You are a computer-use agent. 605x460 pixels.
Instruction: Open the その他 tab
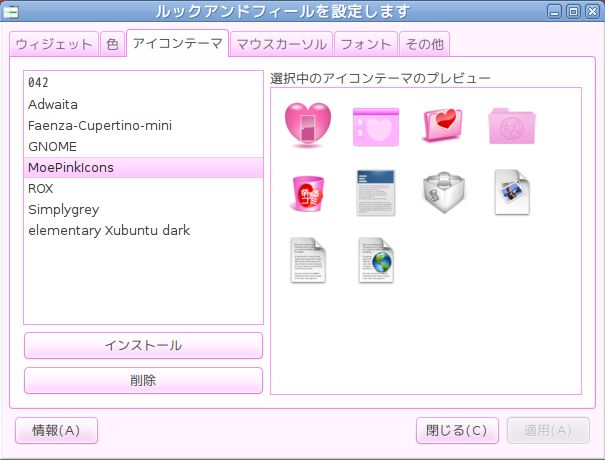[x=424, y=44]
